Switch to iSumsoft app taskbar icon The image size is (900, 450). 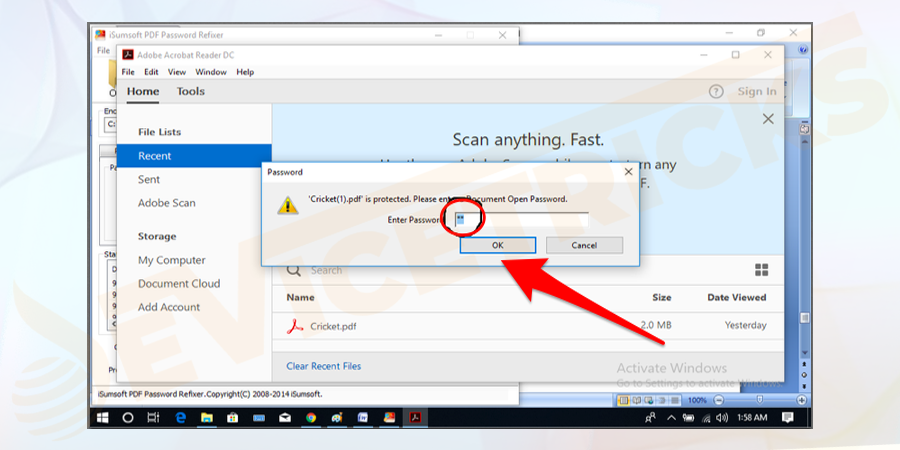389,418
